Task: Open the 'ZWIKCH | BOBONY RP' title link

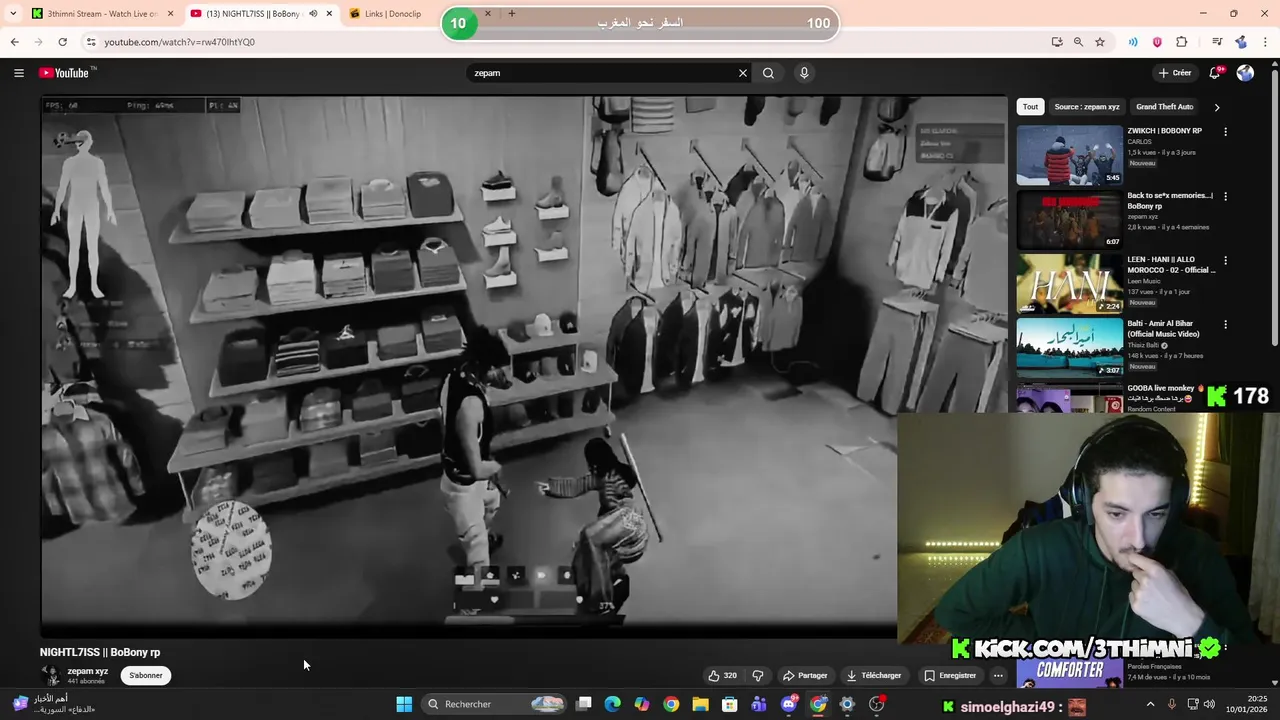Action: tap(1164, 131)
